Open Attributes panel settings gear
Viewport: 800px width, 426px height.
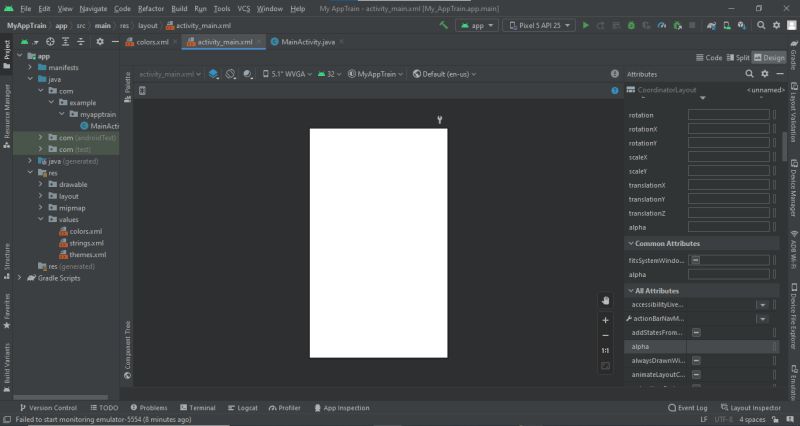pos(764,74)
